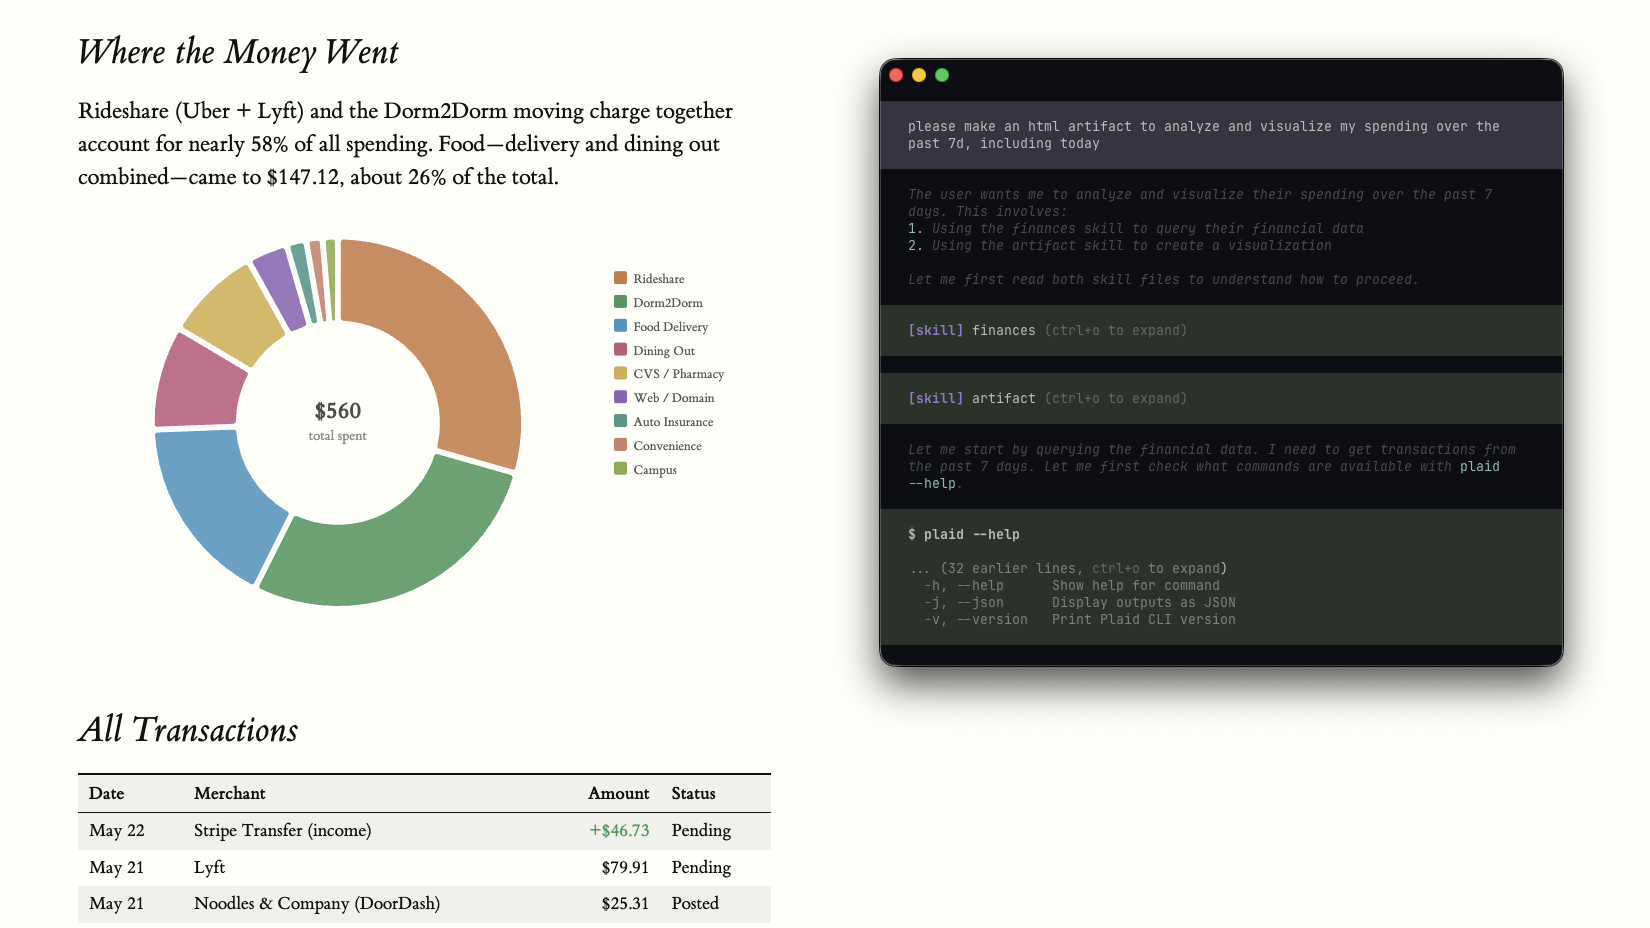Expand the finances skill row
The height and width of the screenshot is (928, 1650).
pos(1221,330)
